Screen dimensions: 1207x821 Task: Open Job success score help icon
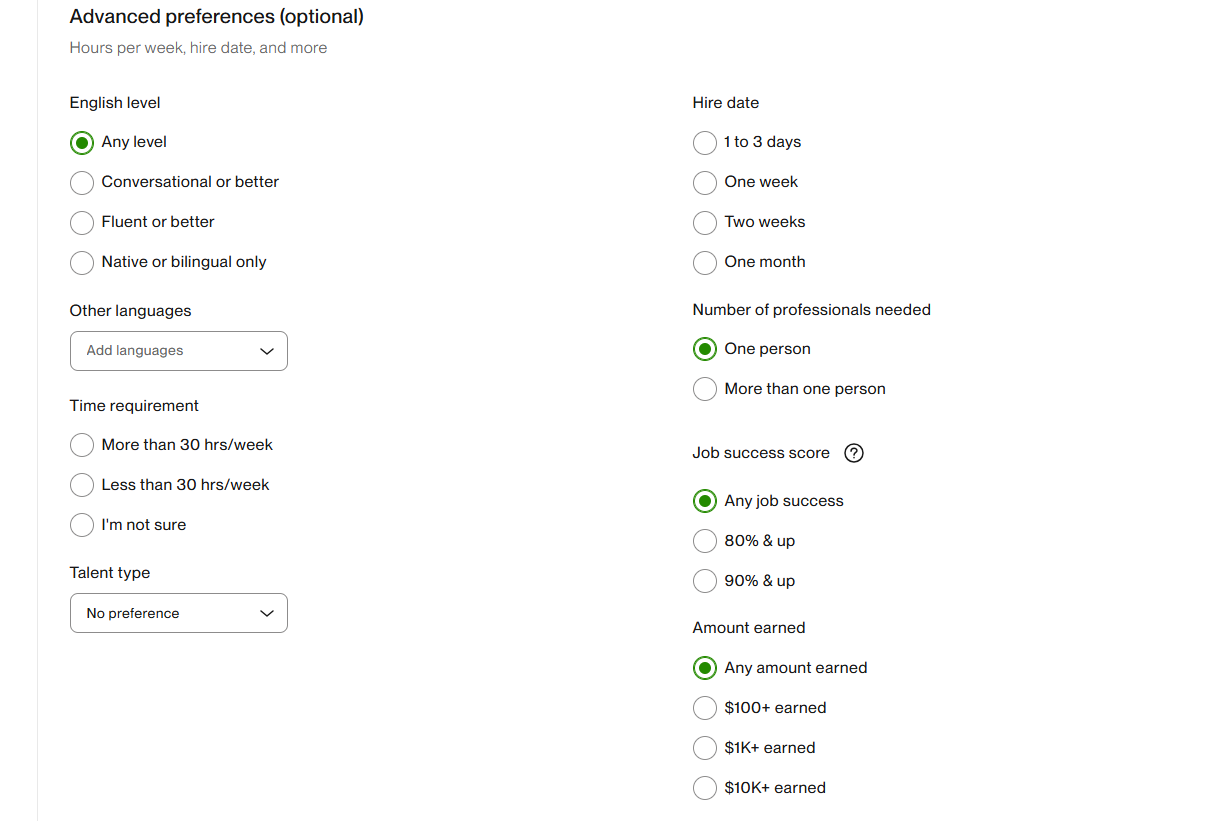coord(854,453)
